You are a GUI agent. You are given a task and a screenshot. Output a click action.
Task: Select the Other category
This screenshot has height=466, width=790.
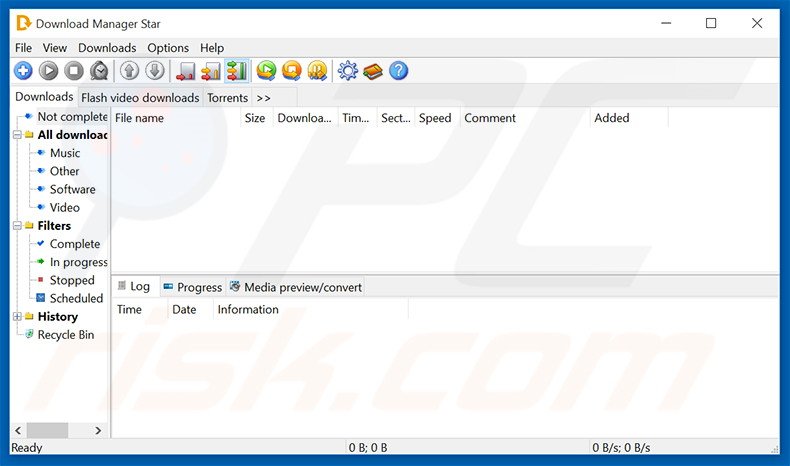[64, 171]
